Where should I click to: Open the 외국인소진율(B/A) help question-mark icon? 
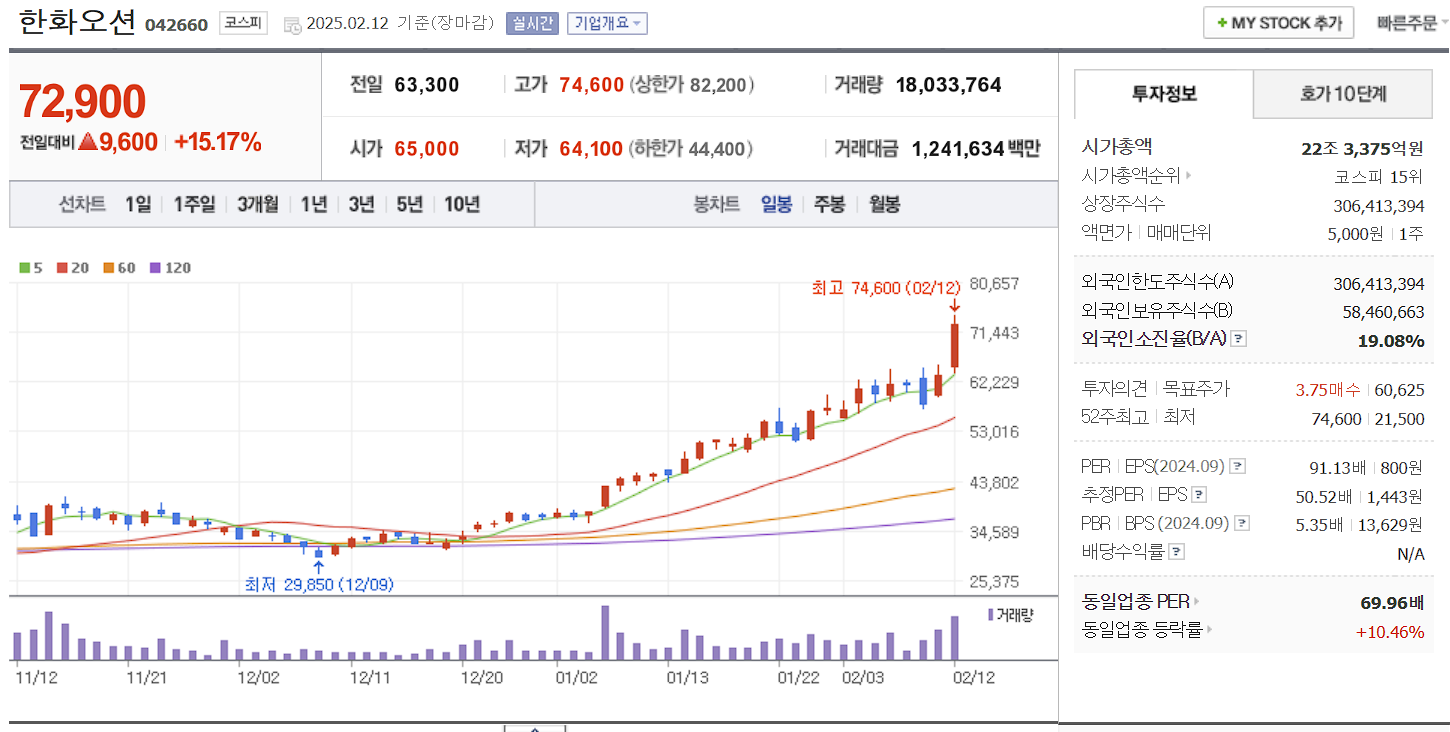tap(1238, 340)
